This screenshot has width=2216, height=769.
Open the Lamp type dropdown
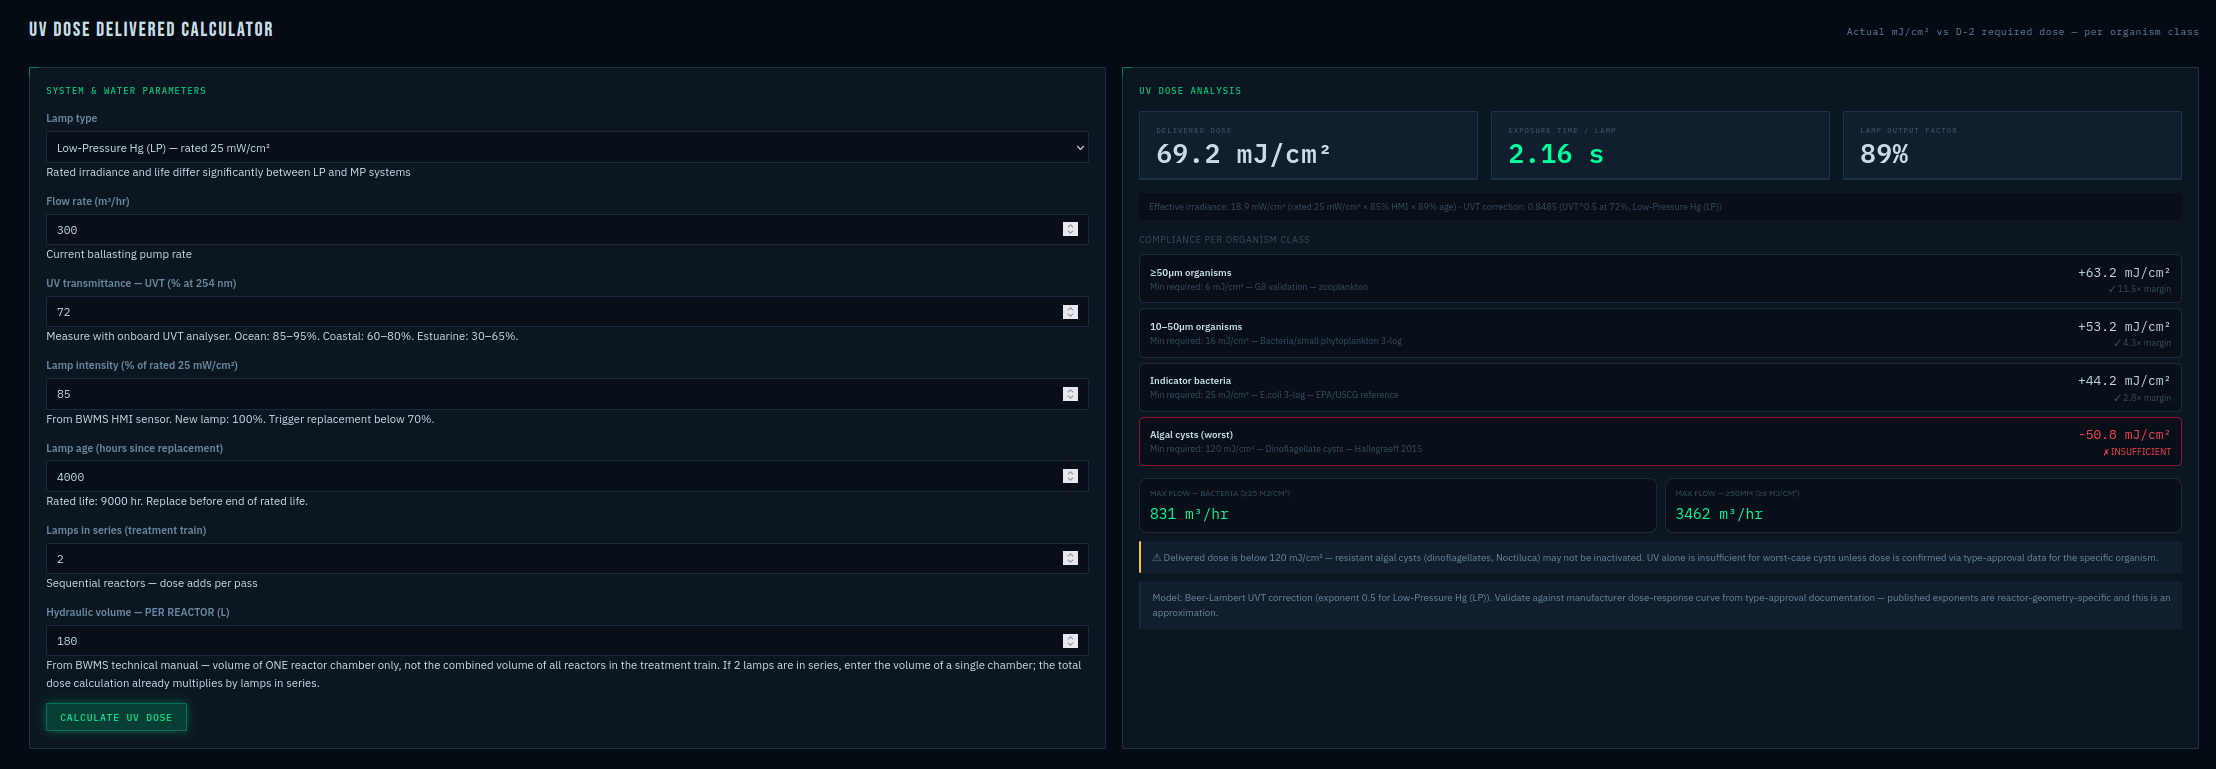(567, 147)
